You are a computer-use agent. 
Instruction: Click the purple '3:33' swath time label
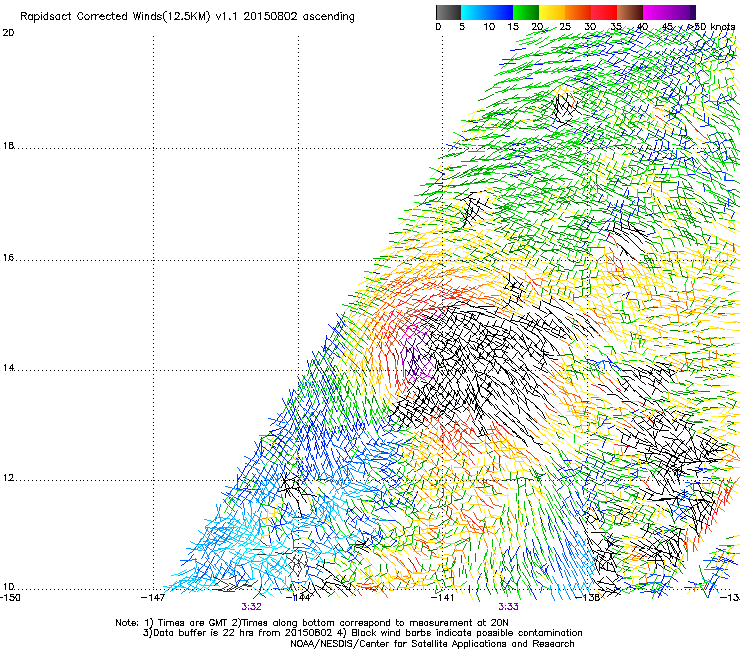pyautogui.click(x=508, y=607)
